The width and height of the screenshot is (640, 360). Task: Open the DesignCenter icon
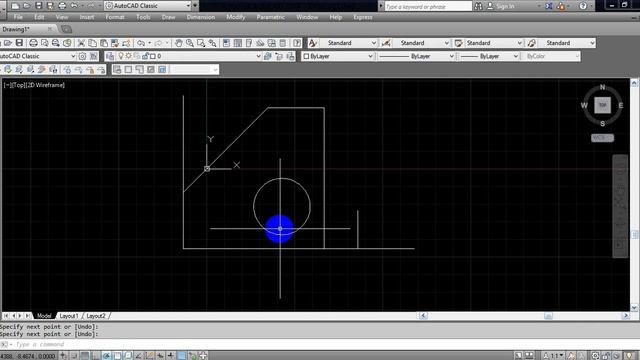tap(238, 43)
